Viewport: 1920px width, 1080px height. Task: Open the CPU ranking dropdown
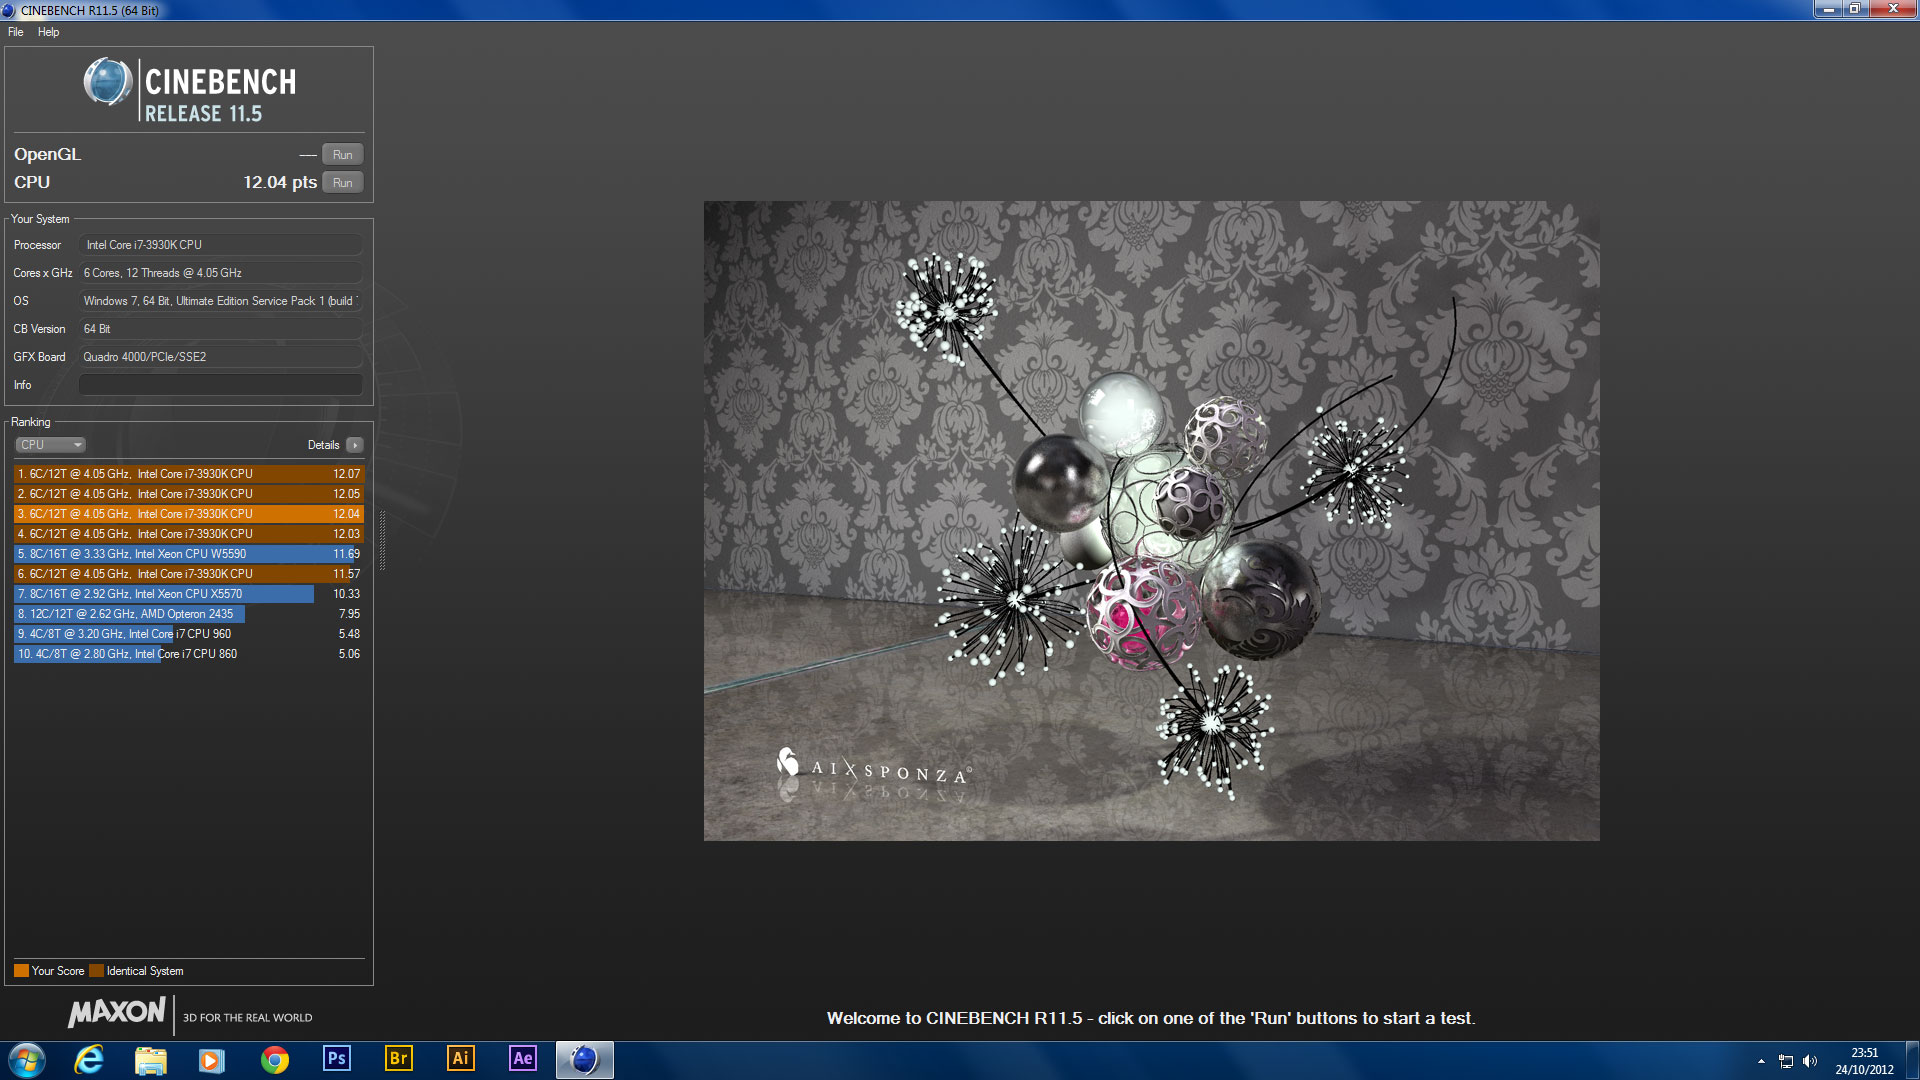click(50, 445)
